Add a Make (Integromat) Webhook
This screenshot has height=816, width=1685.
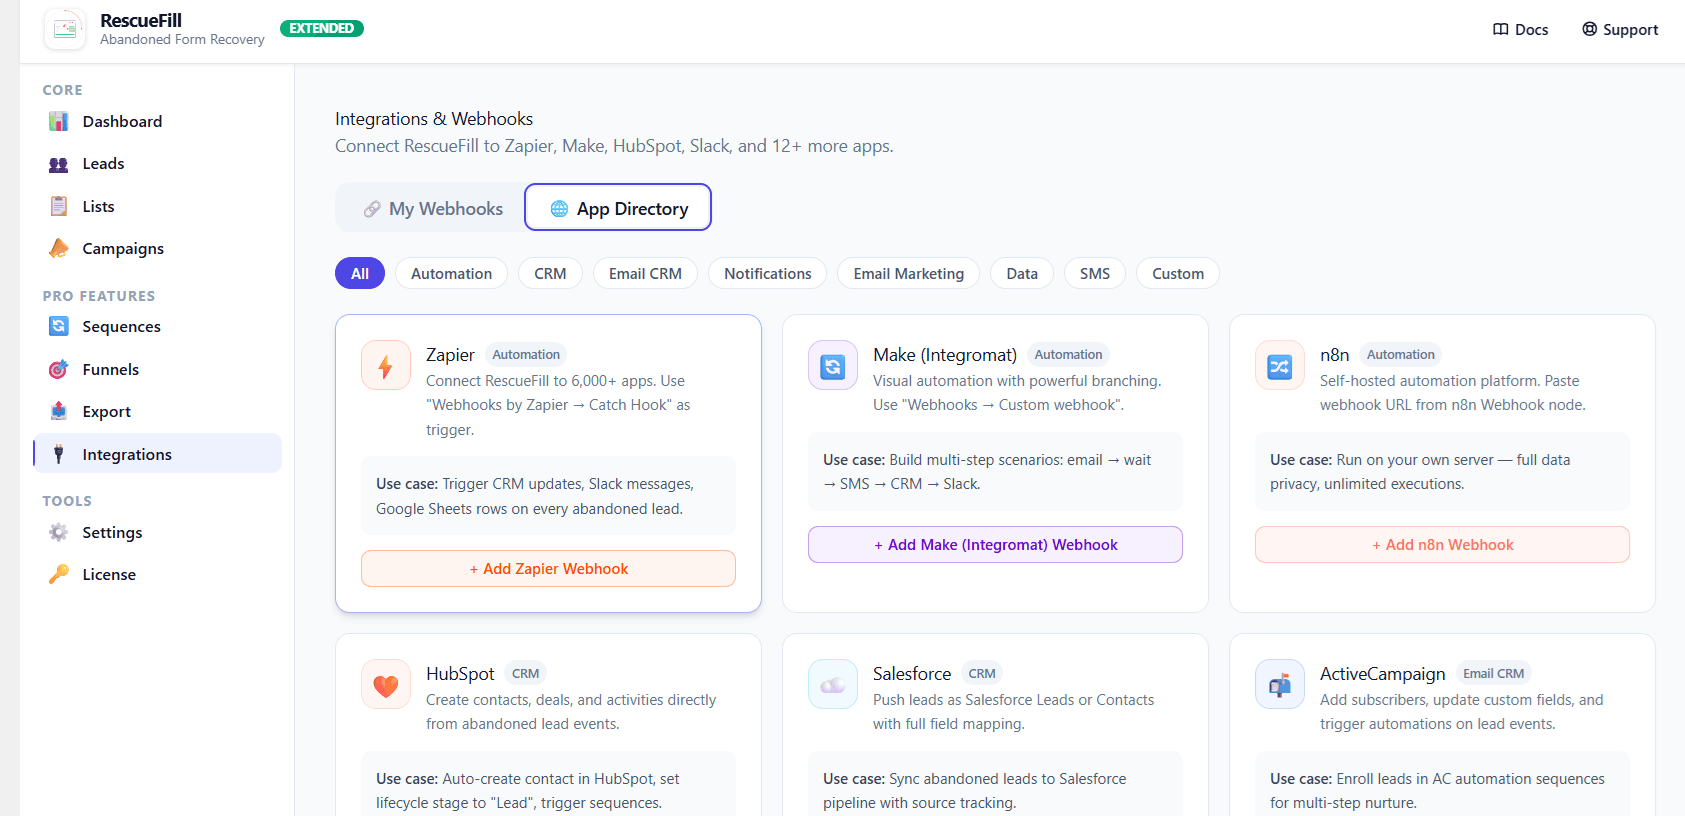[995, 544]
